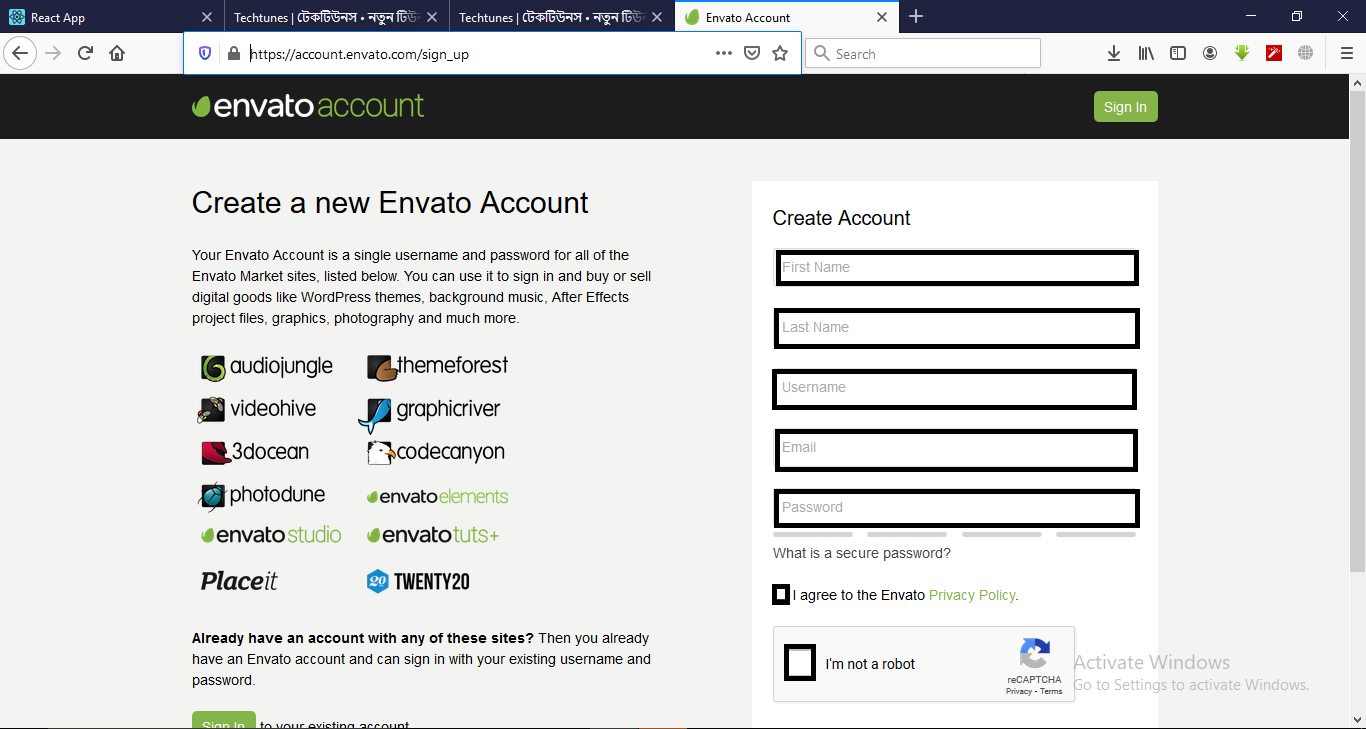Tick the Privacy Policy agreement checkbox
Viewport: 1366px width, 729px height.
(781, 595)
